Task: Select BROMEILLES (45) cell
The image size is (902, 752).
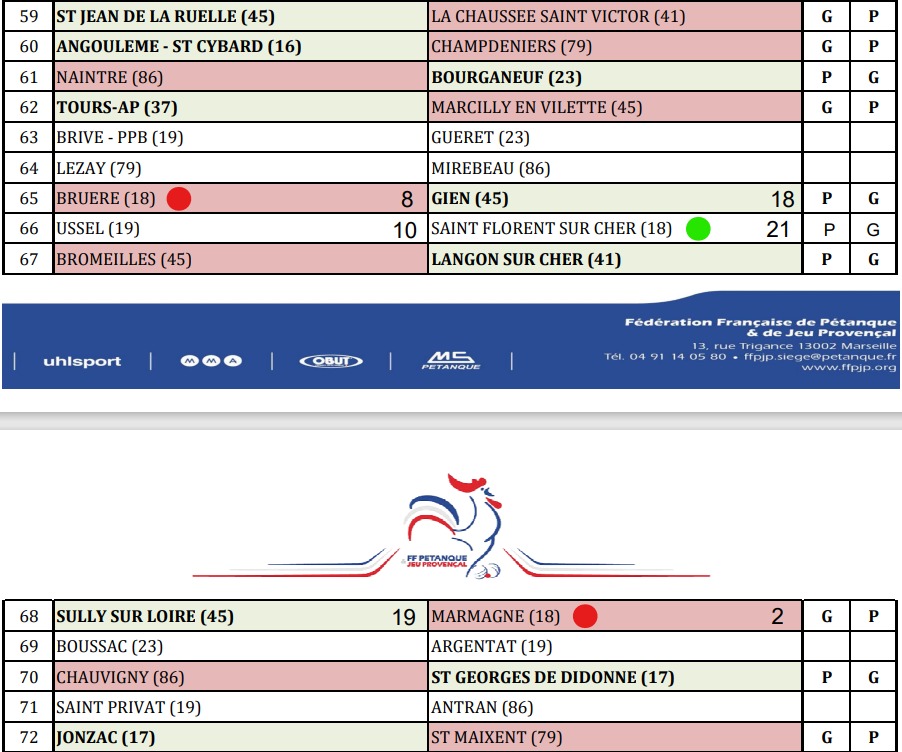Action: [240, 259]
